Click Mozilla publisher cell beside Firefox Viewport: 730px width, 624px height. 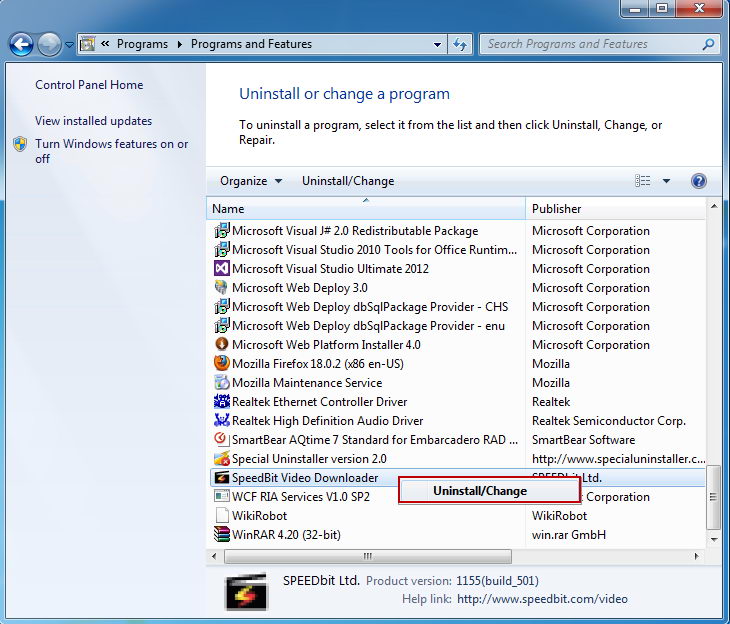click(x=551, y=364)
